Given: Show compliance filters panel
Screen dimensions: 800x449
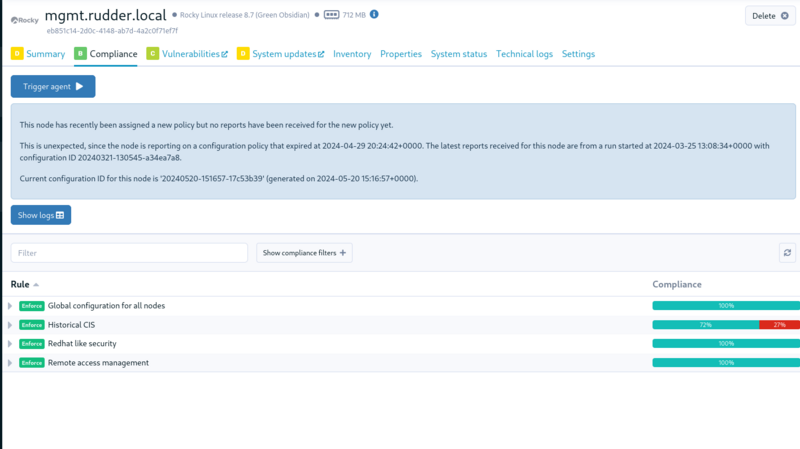Looking at the screenshot, I should pos(304,253).
